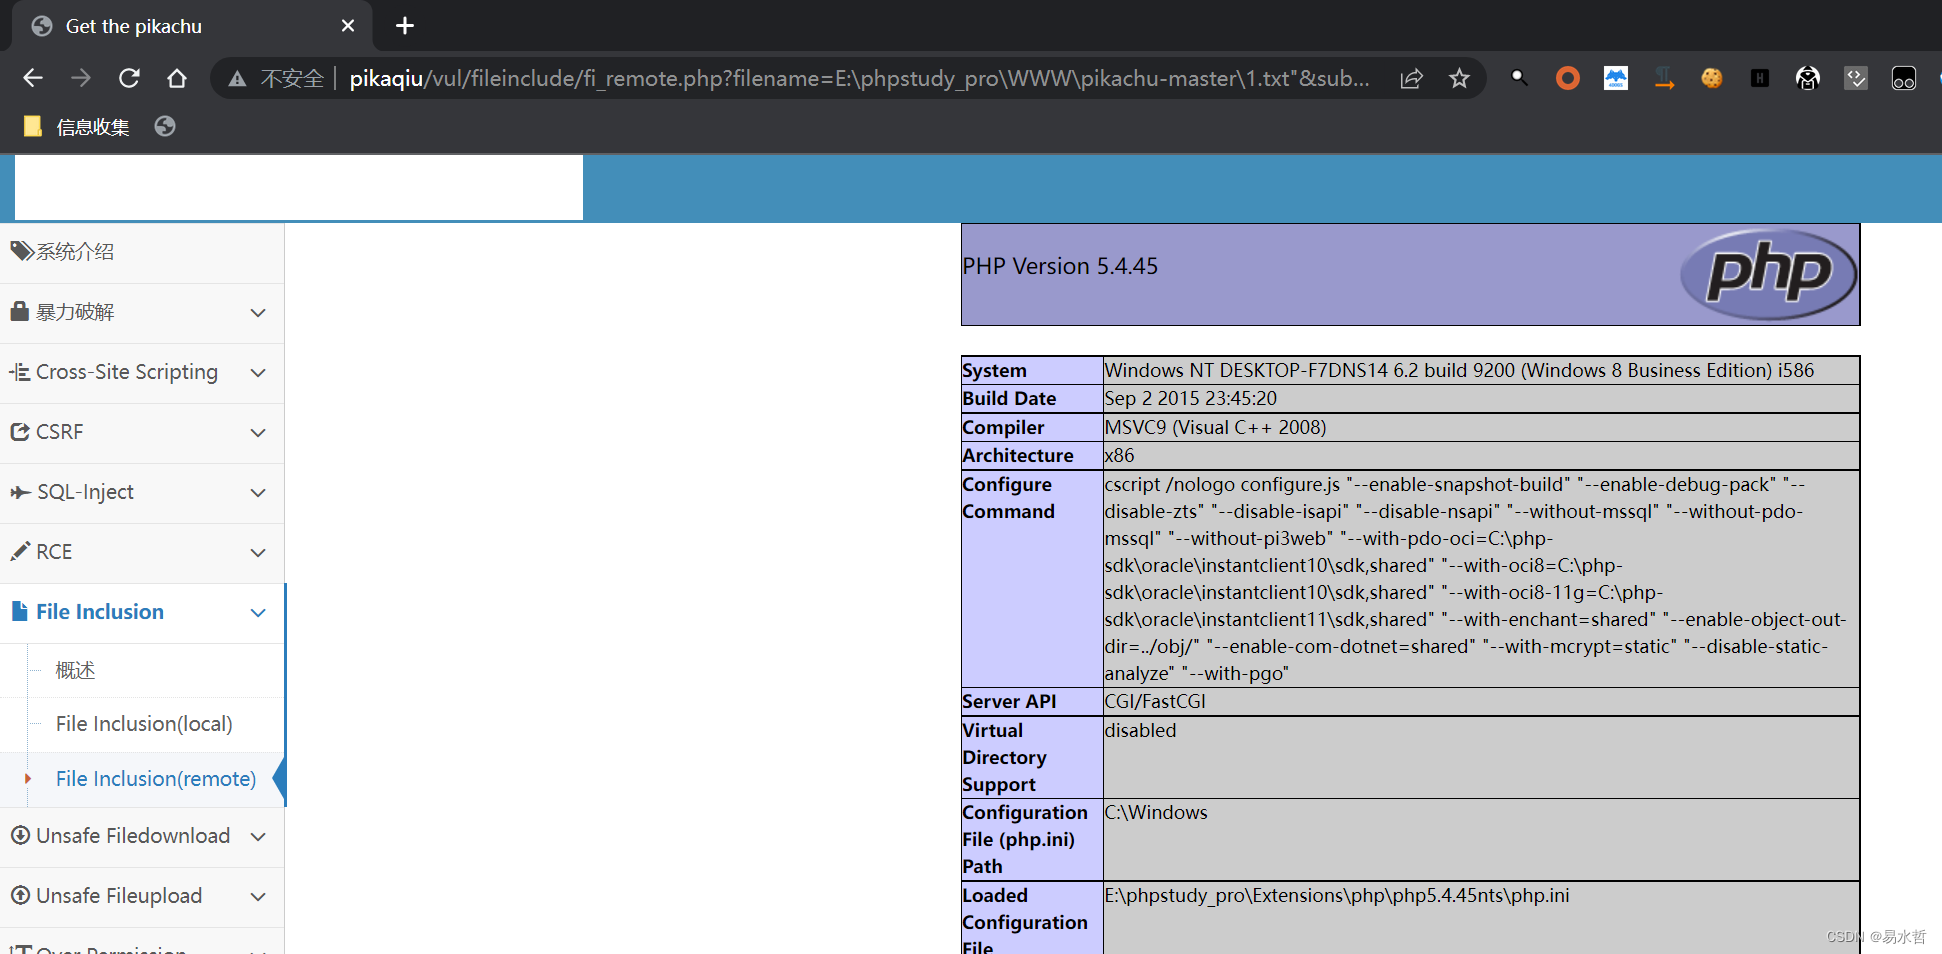Image resolution: width=1942 pixels, height=954 pixels.
Task: Open Cross-Site Scripting menu item
Action: 127,372
